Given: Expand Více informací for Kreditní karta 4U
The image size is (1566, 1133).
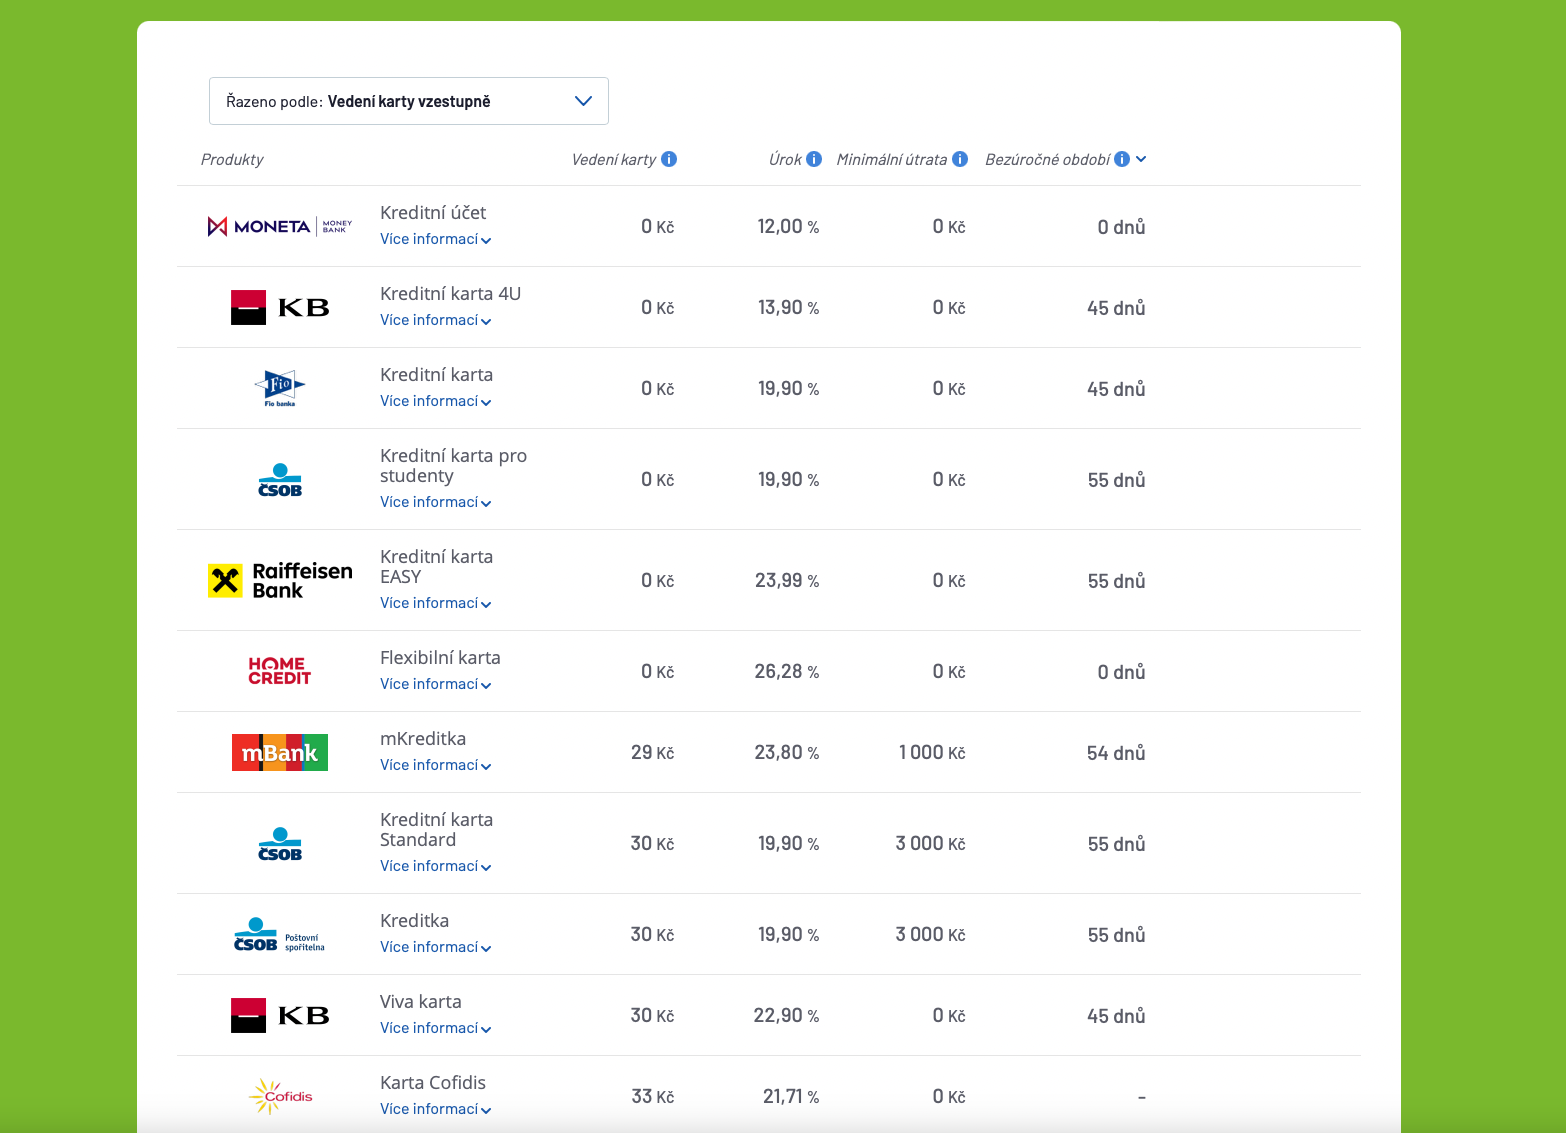Looking at the screenshot, I should point(435,320).
